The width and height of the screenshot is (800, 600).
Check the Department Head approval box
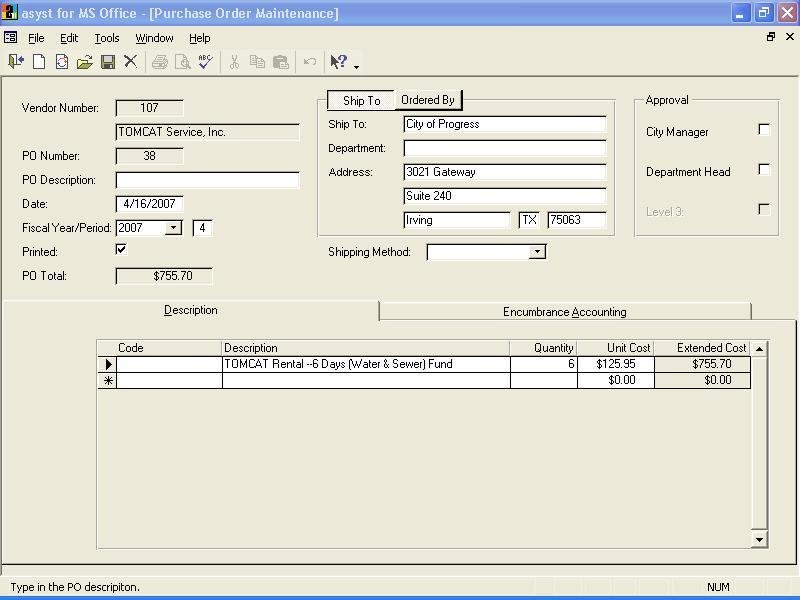click(x=764, y=170)
